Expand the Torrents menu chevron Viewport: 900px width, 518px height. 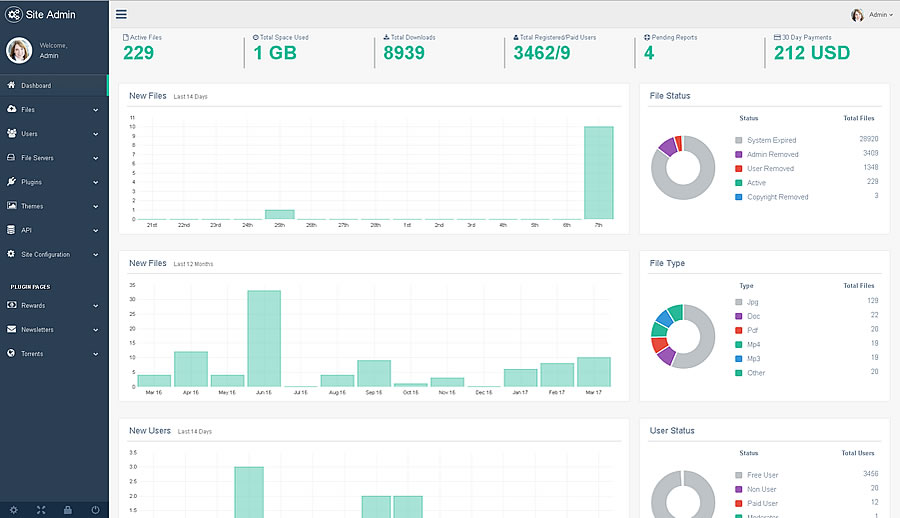click(x=96, y=354)
